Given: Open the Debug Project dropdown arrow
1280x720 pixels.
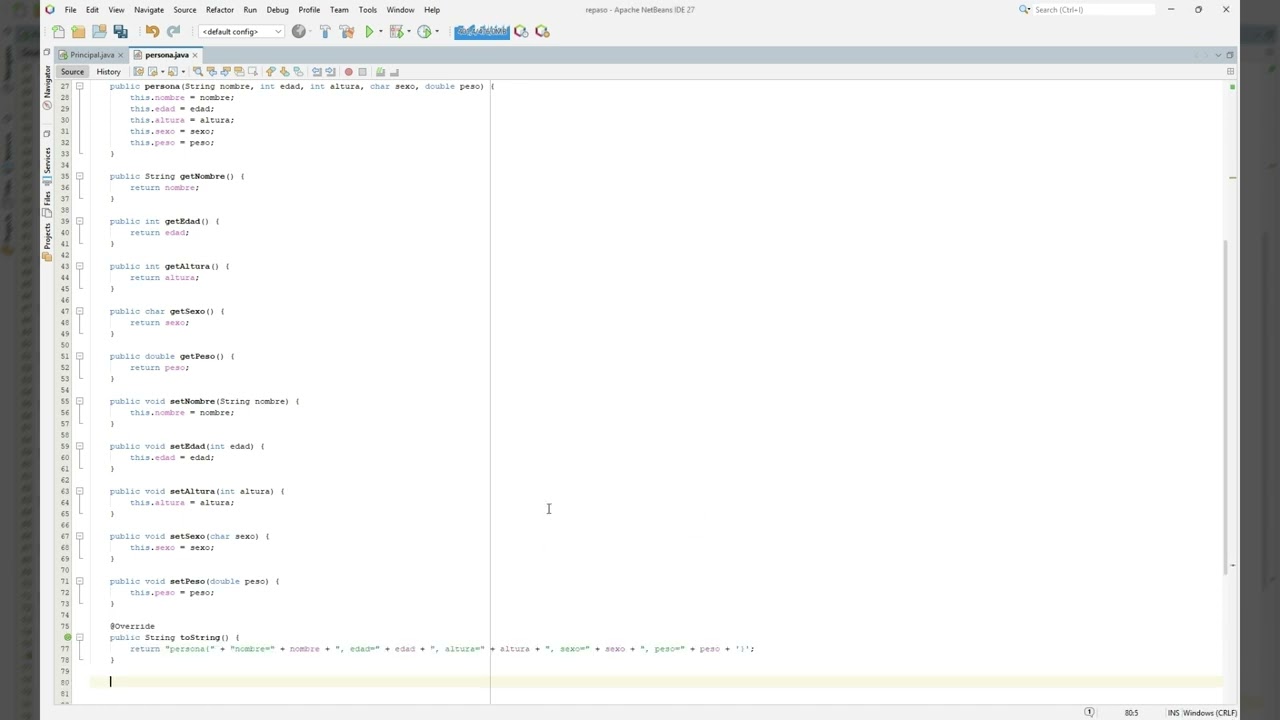Looking at the screenshot, I should [x=408, y=31].
